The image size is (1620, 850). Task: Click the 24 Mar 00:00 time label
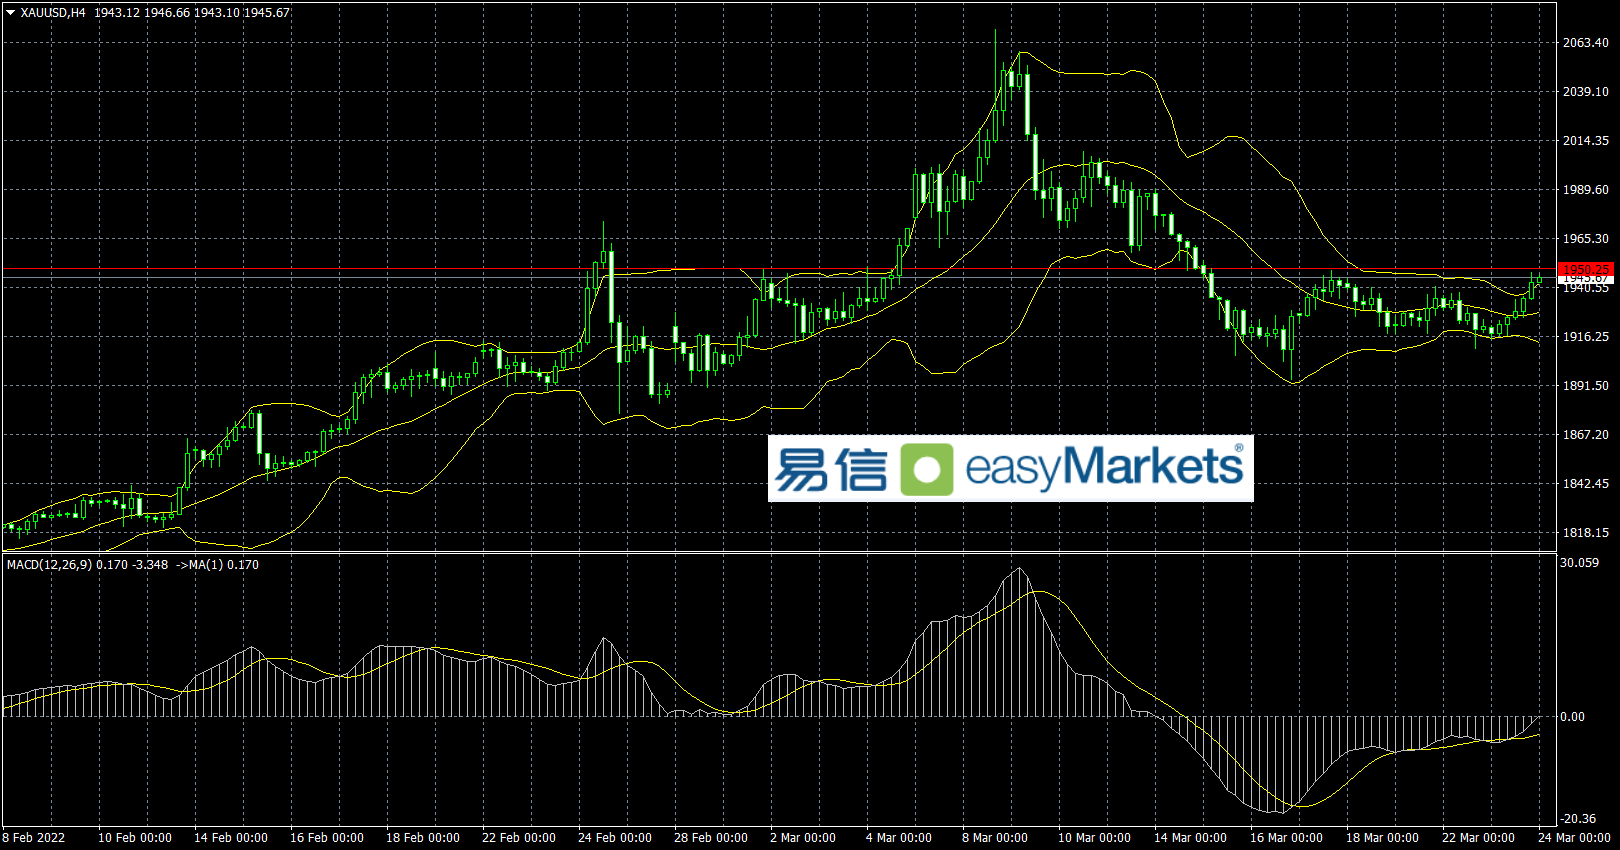tap(1575, 838)
